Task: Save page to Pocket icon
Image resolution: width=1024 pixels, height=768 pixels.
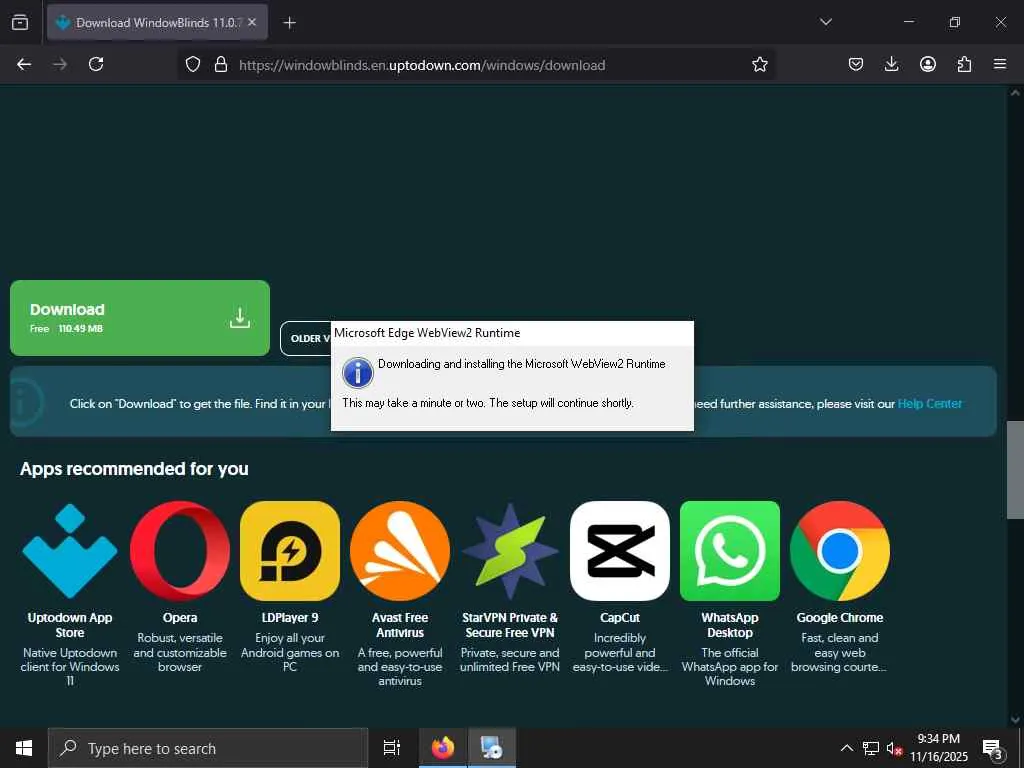Action: click(x=856, y=64)
